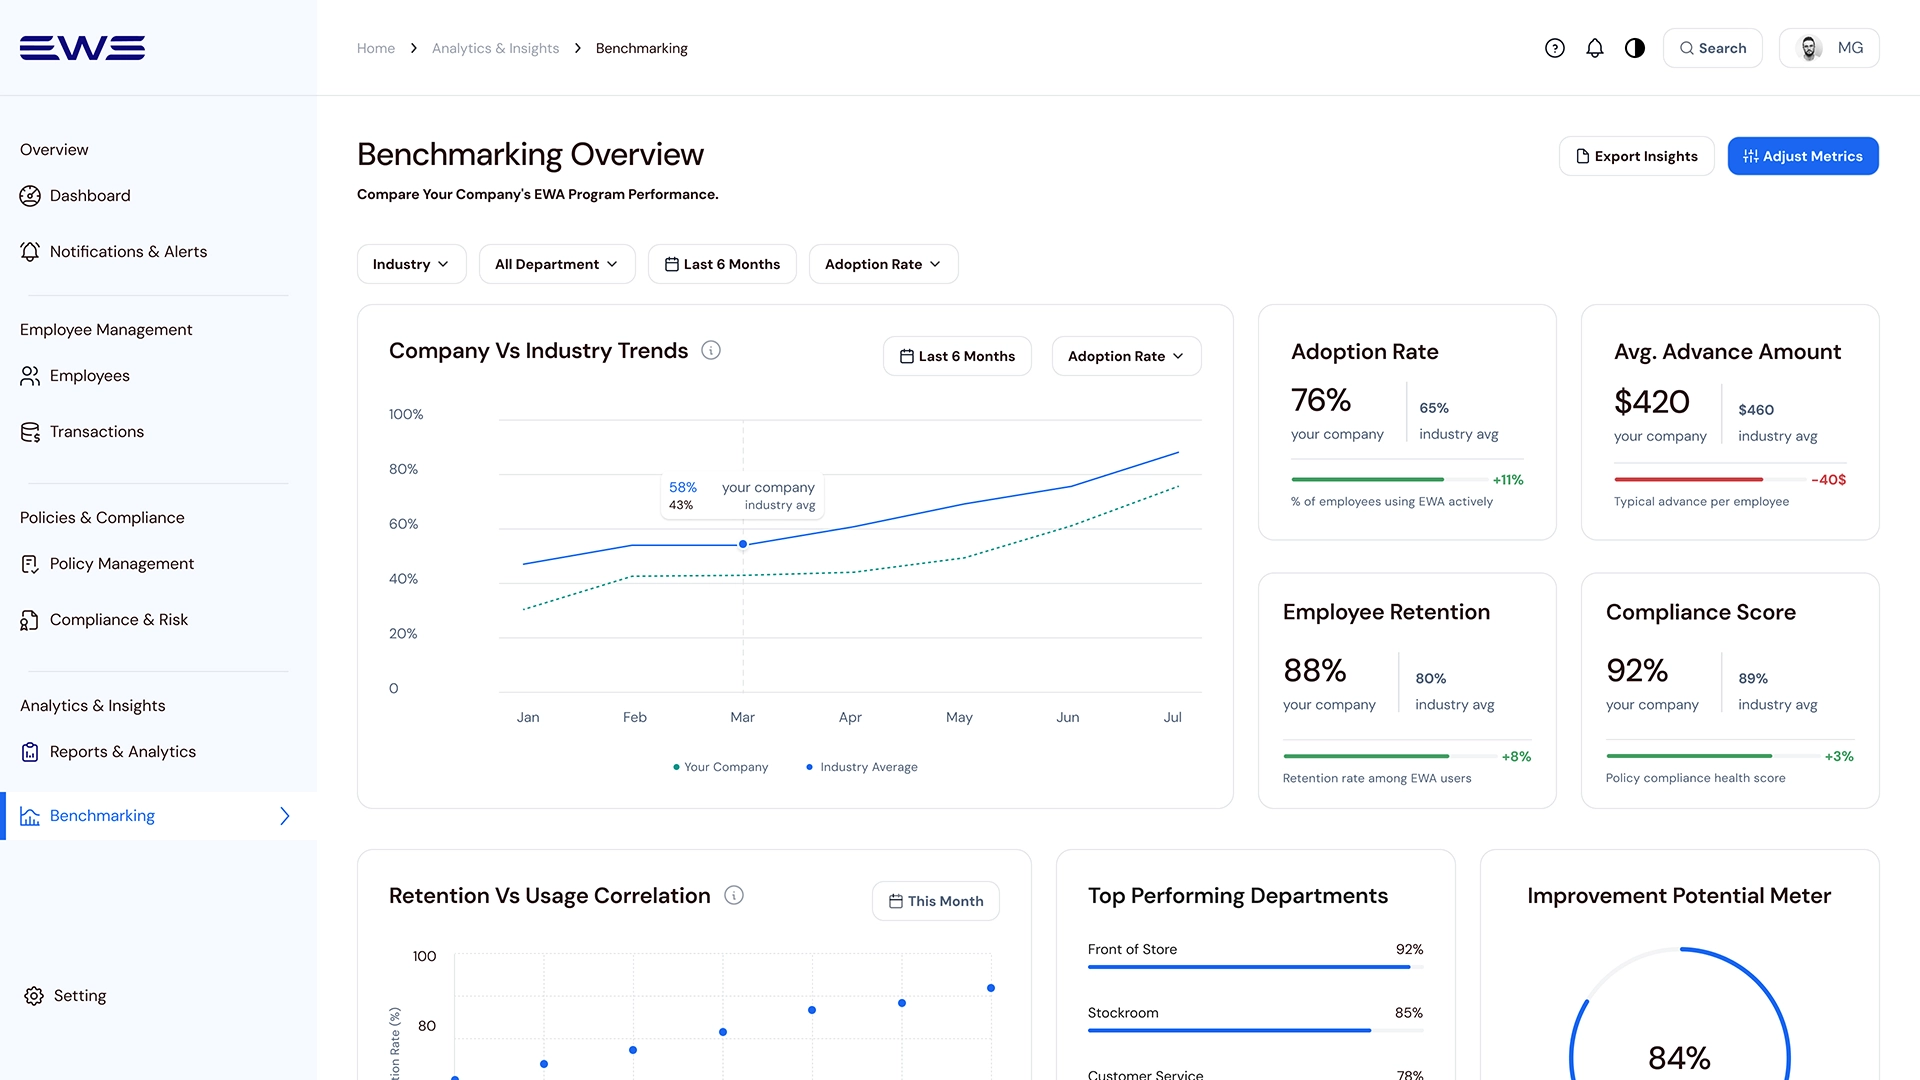Image resolution: width=1920 pixels, height=1080 pixels.
Task: Expand the Industry filter dropdown
Action: point(411,264)
